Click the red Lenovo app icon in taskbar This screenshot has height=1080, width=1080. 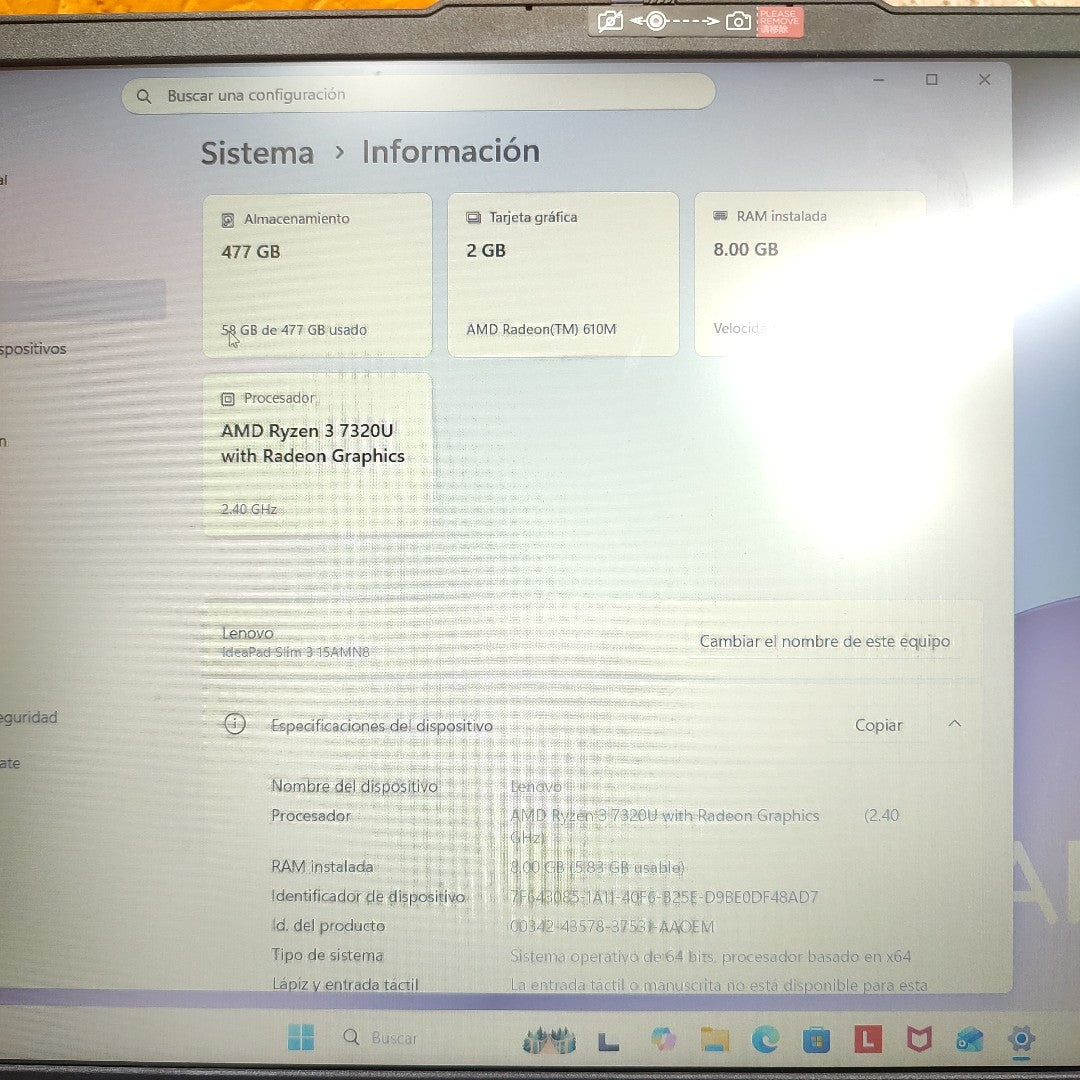click(x=868, y=1040)
